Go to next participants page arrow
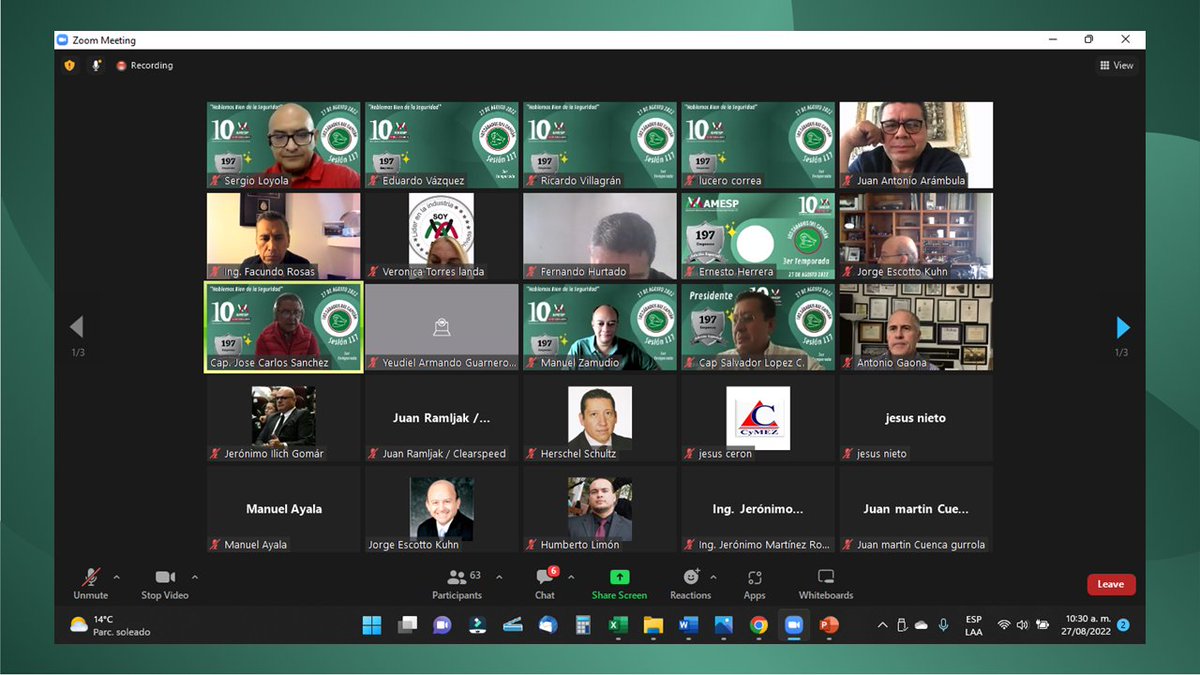This screenshot has height=675, width=1200. click(x=1122, y=327)
